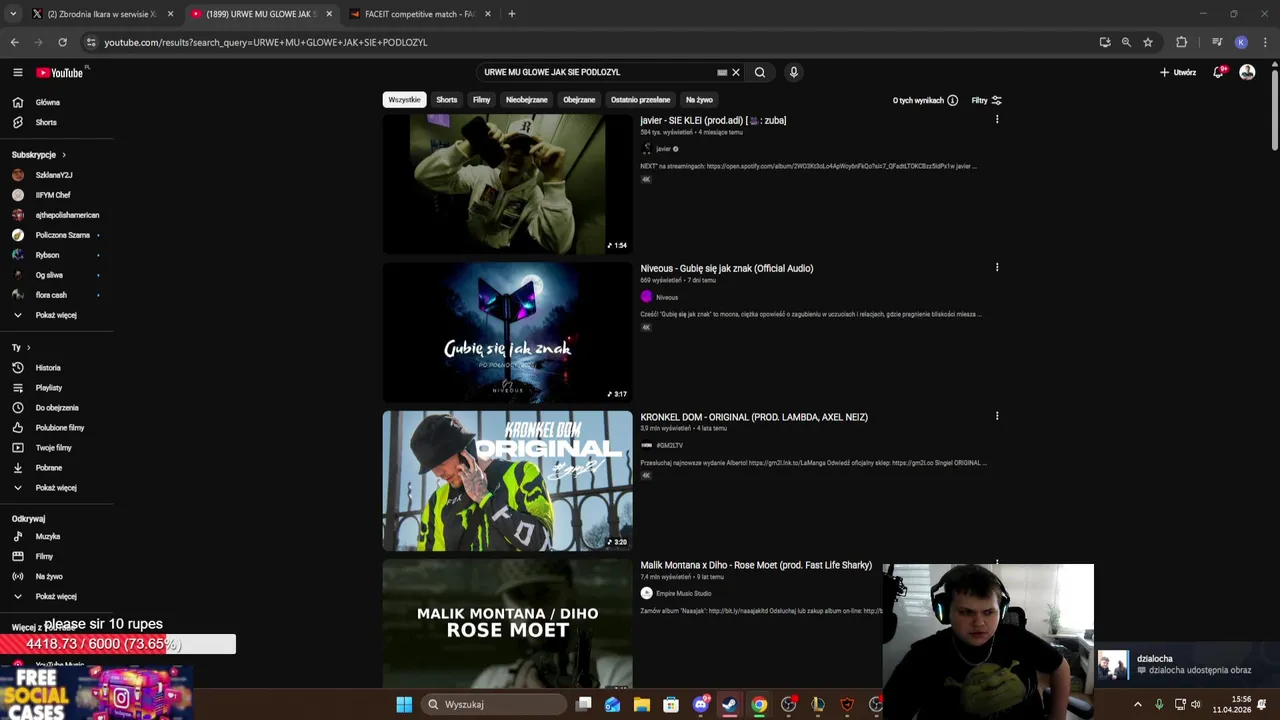The width and height of the screenshot is (1280, 720).
Task: Open Do obejrzenia watch later
Action: [x=56, y=408]
